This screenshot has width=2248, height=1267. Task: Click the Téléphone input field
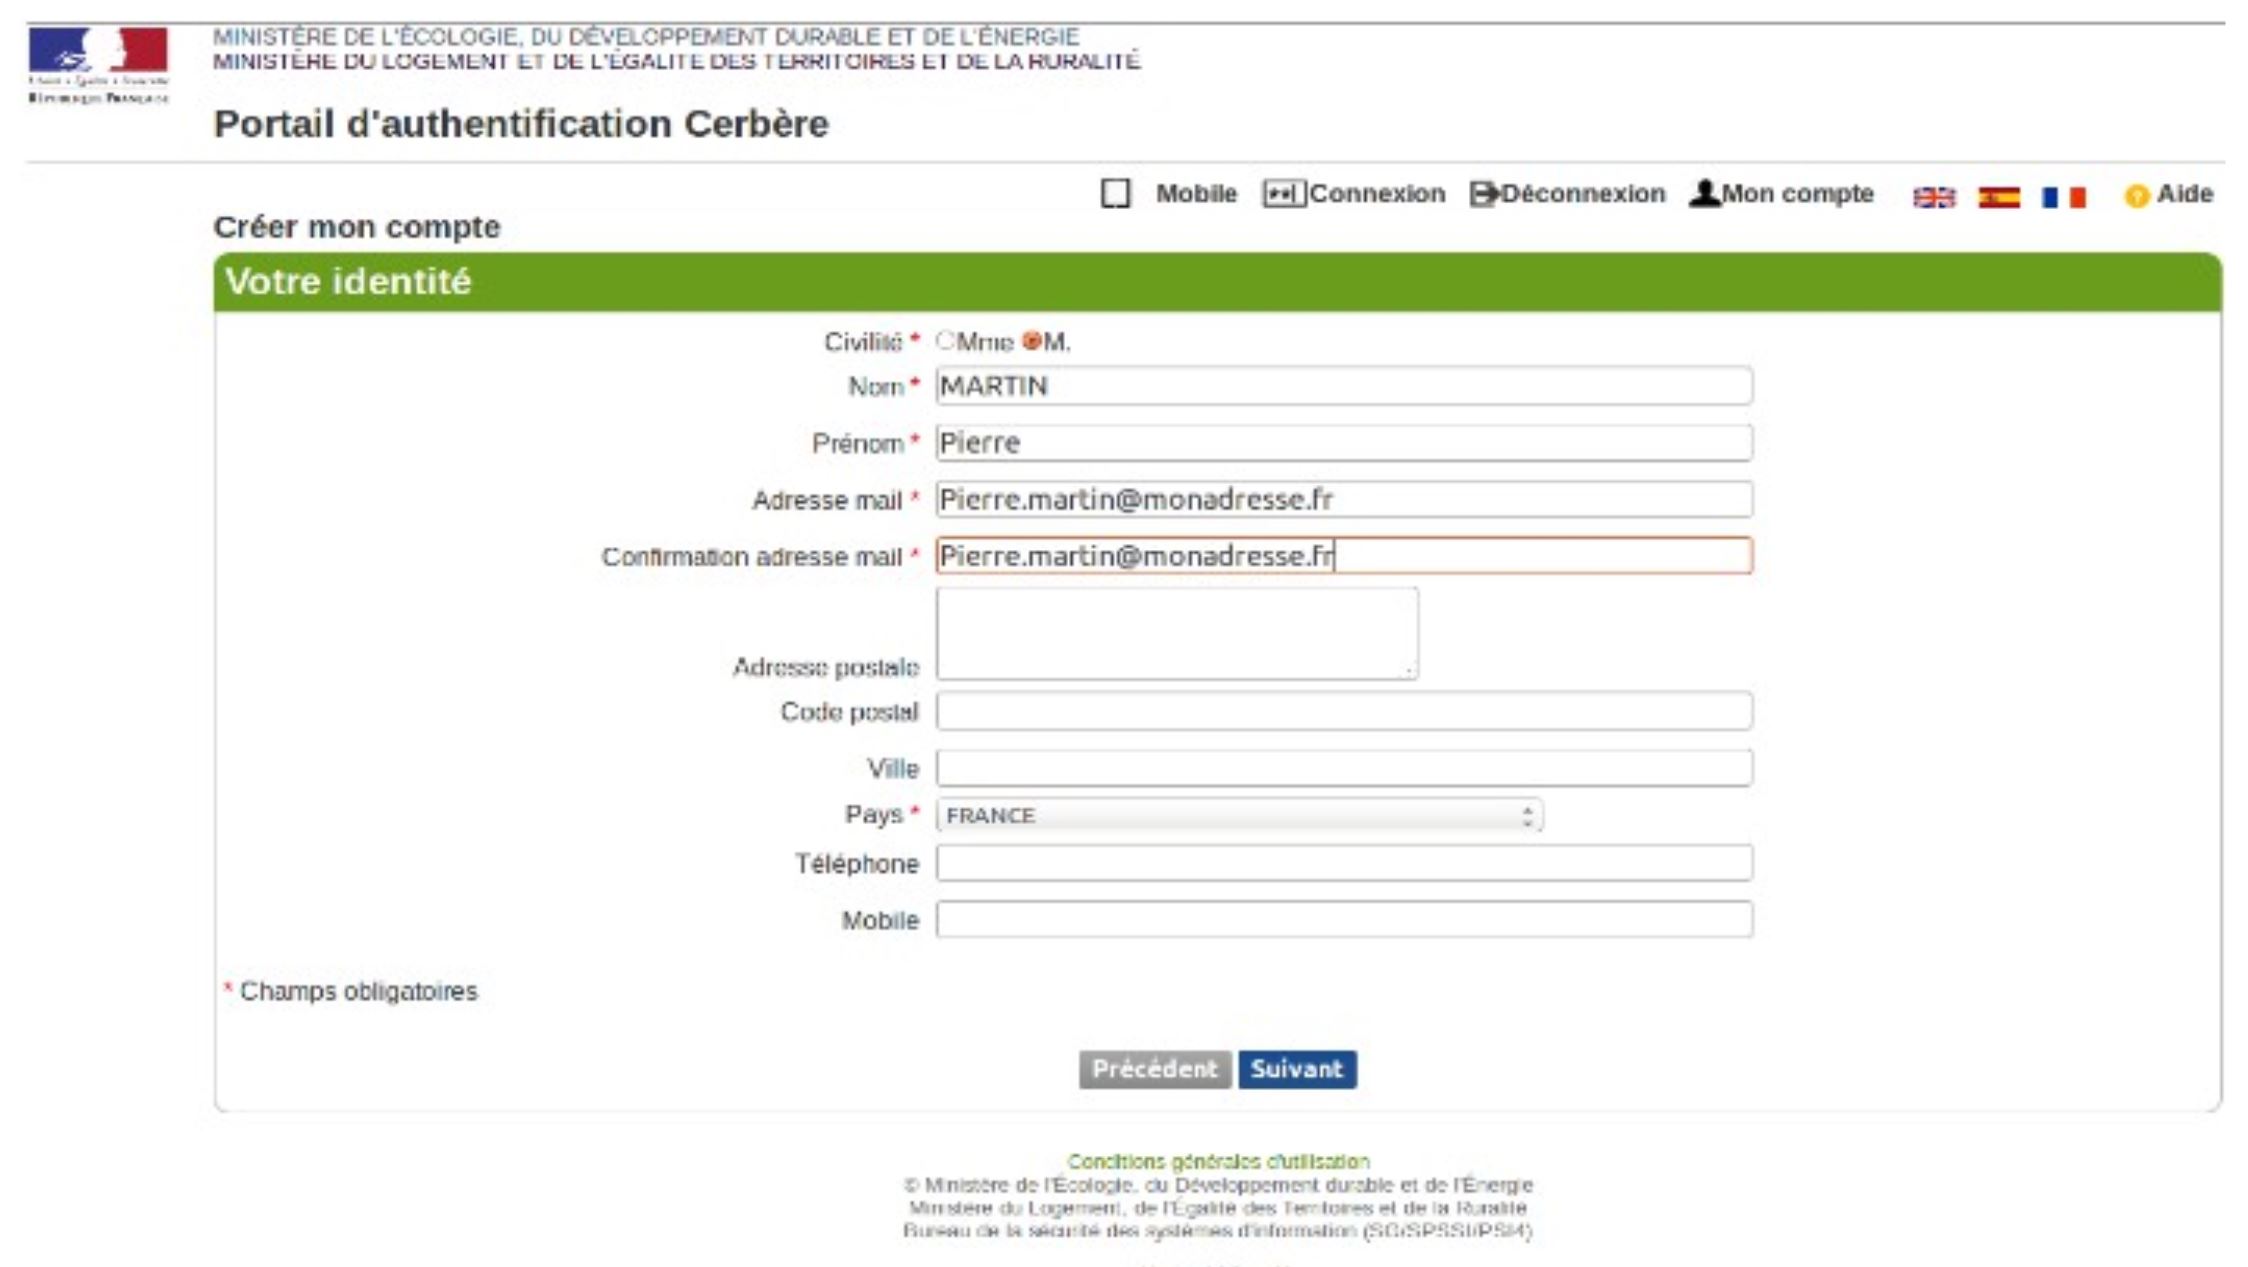[x=1343, y=863]
